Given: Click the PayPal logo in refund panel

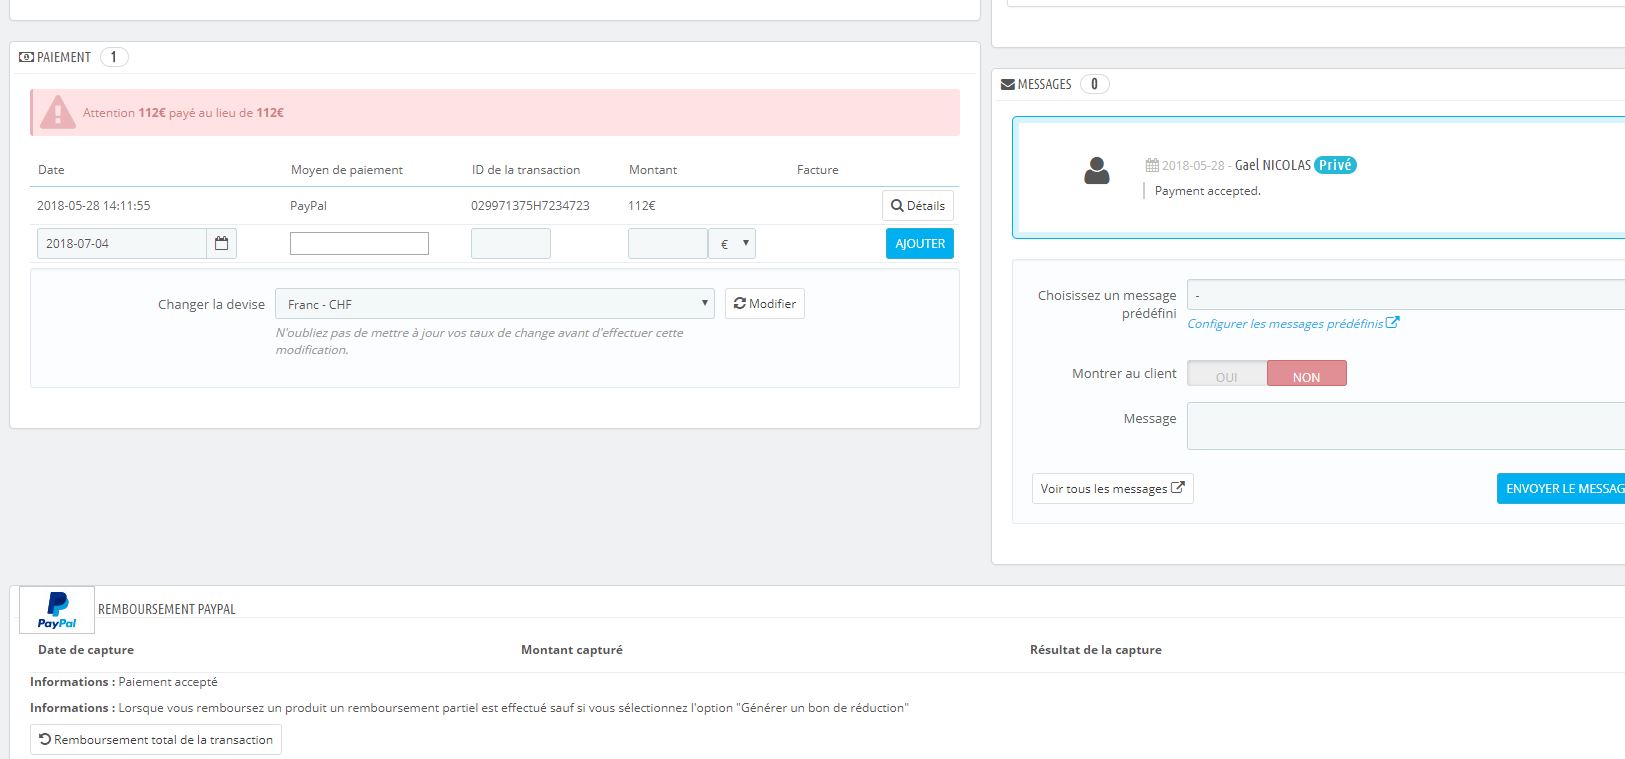Looking at the screenshot, I should pyautogui.click(x=57, y=609).
